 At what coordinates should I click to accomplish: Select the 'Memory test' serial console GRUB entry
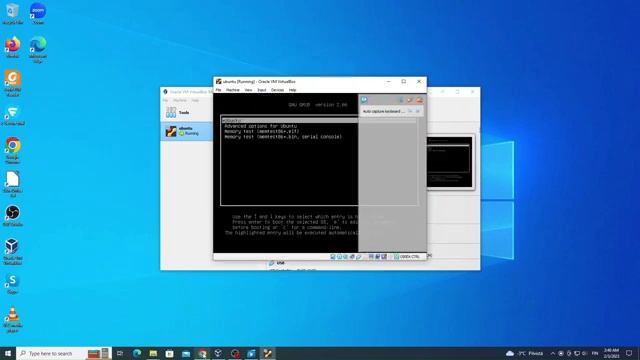click(283, 137)
